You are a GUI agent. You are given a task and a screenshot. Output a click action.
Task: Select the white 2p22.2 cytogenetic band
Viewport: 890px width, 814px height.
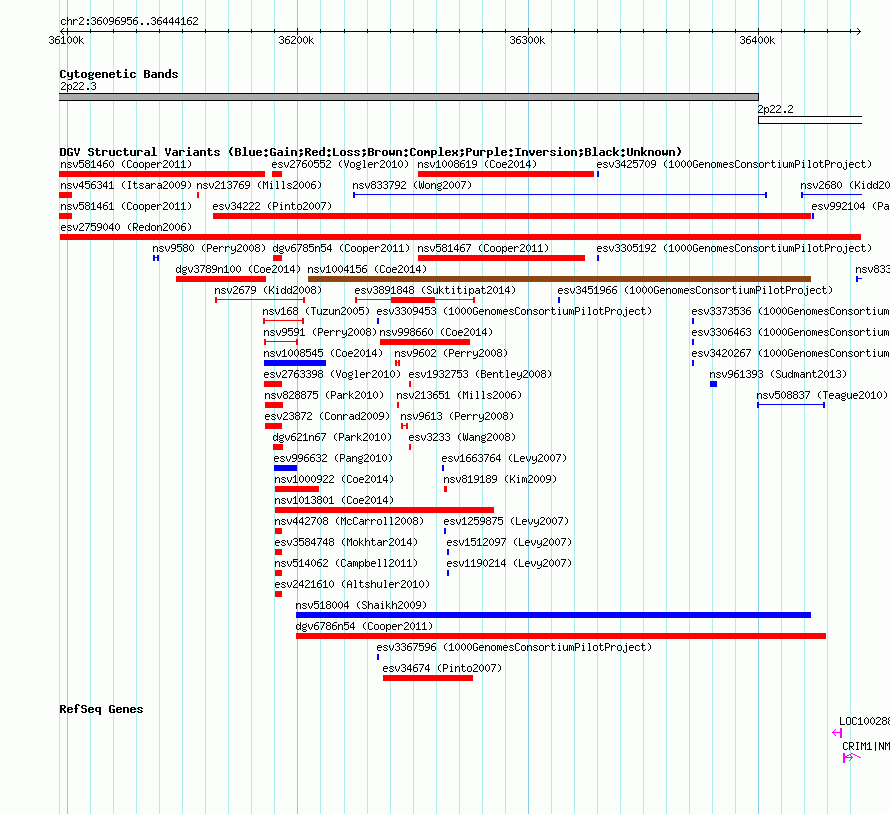(x=810, y=120)
